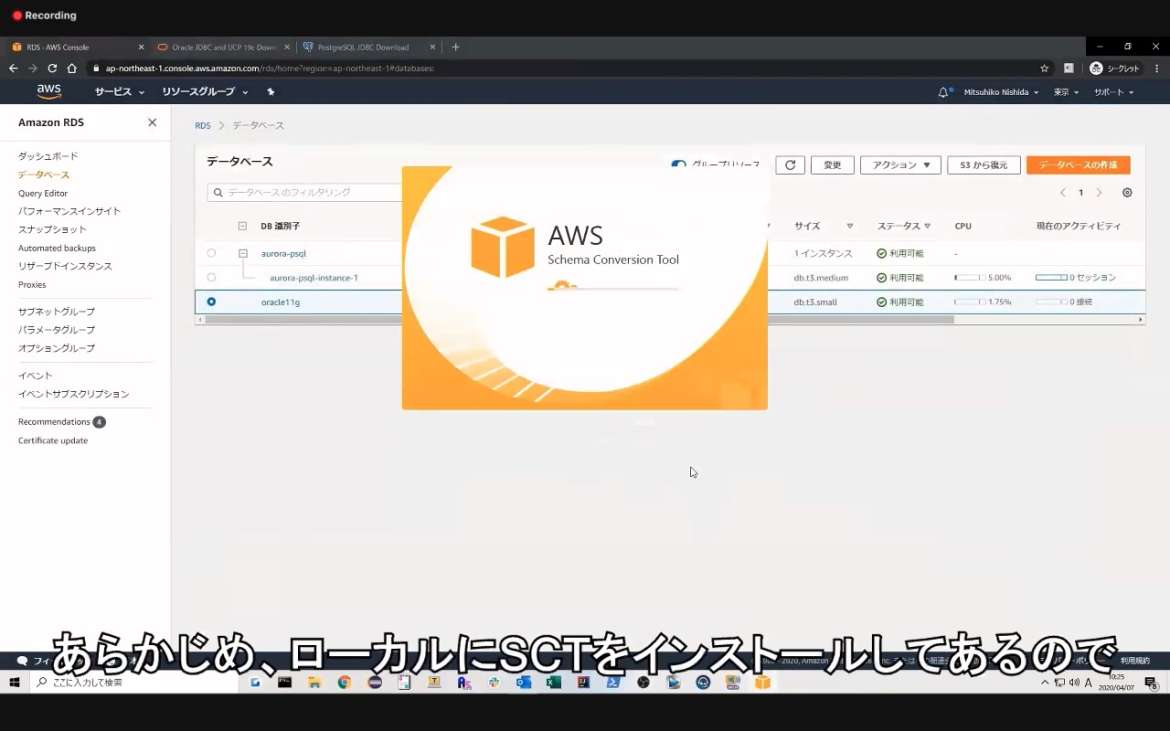Screen dimensions: 1170x731
Task: Click the Windows taskbar search box
Action: [134, 682]
